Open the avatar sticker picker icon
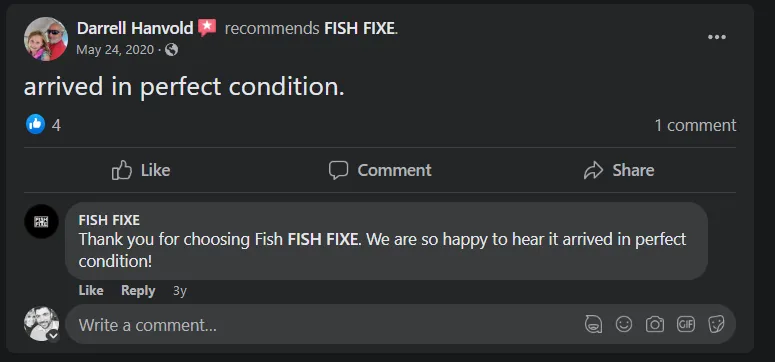This screenshot has height=362, width=775. point(593,324)
